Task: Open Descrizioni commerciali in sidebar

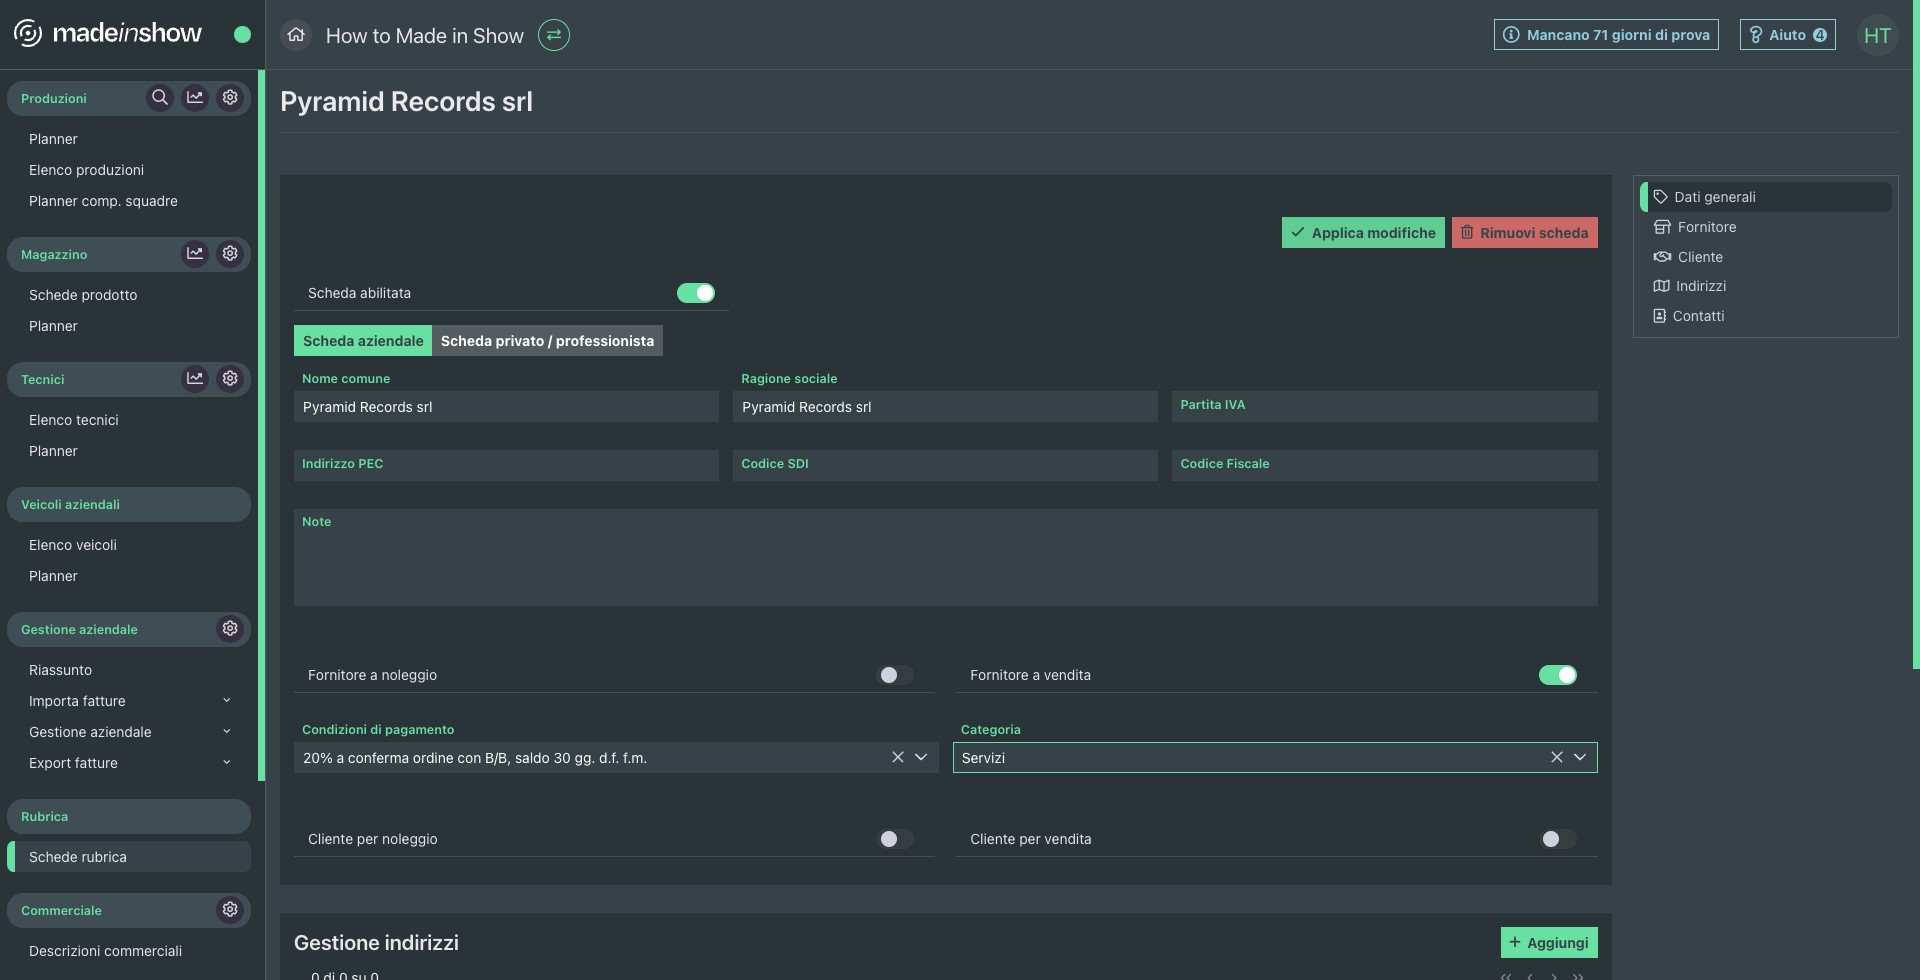Action: pyautogui.click(x=105, y=951)
